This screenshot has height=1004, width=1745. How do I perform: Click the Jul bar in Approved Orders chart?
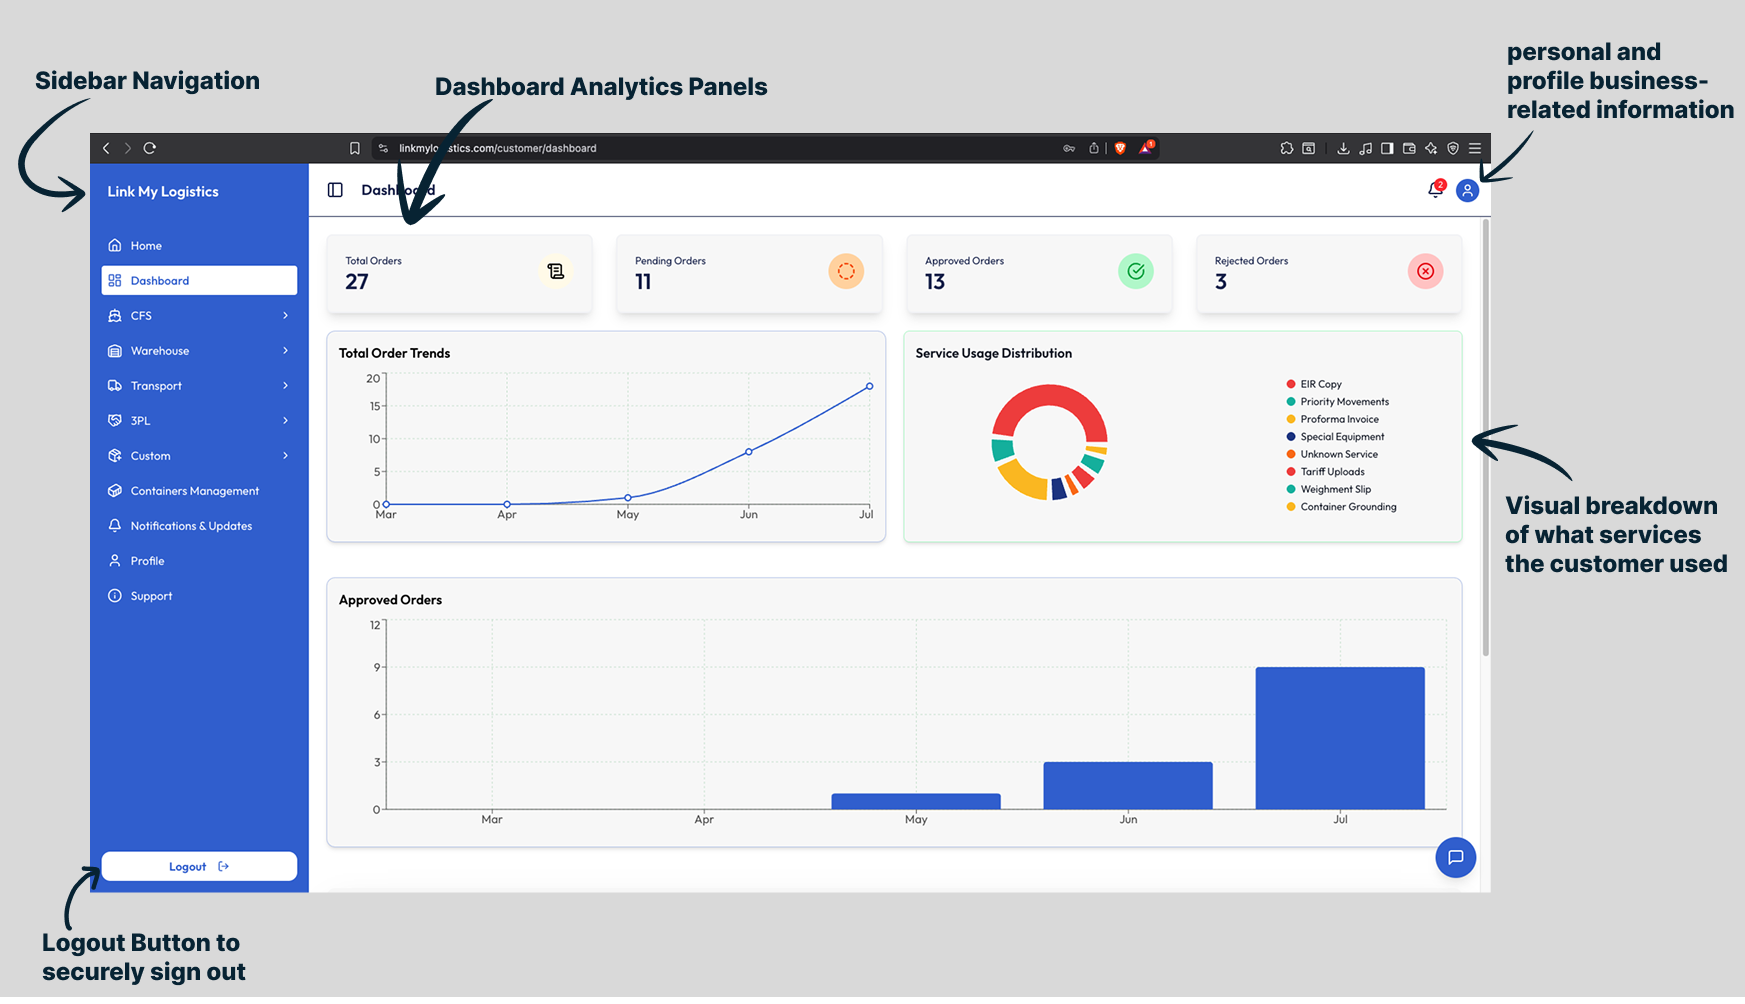pos(1339,738)
